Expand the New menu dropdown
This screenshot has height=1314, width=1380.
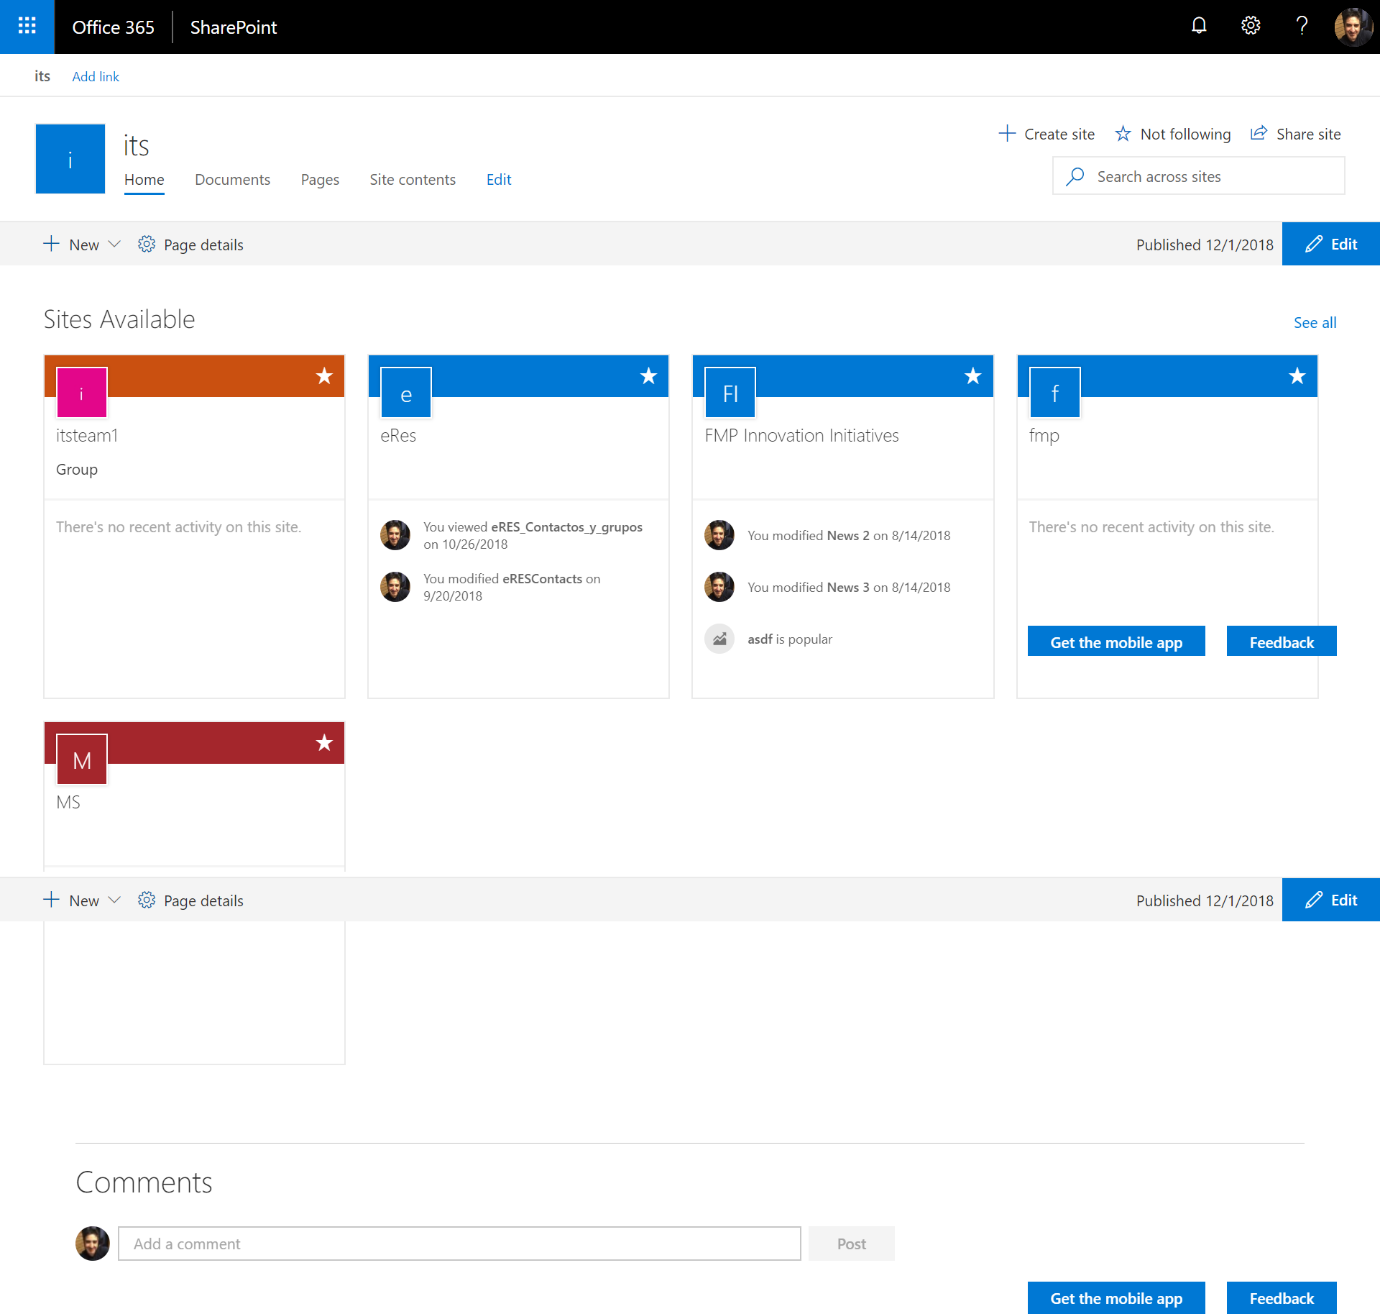point(114,244)
